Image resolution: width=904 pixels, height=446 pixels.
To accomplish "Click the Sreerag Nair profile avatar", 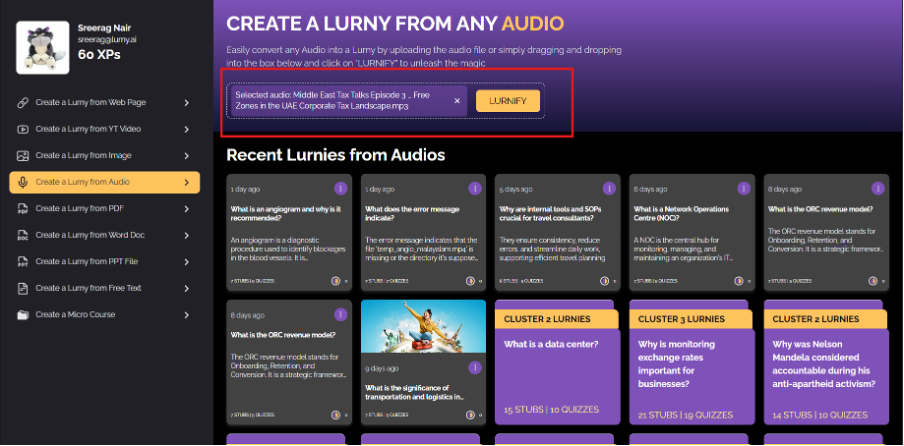I will tap(41, 48).
